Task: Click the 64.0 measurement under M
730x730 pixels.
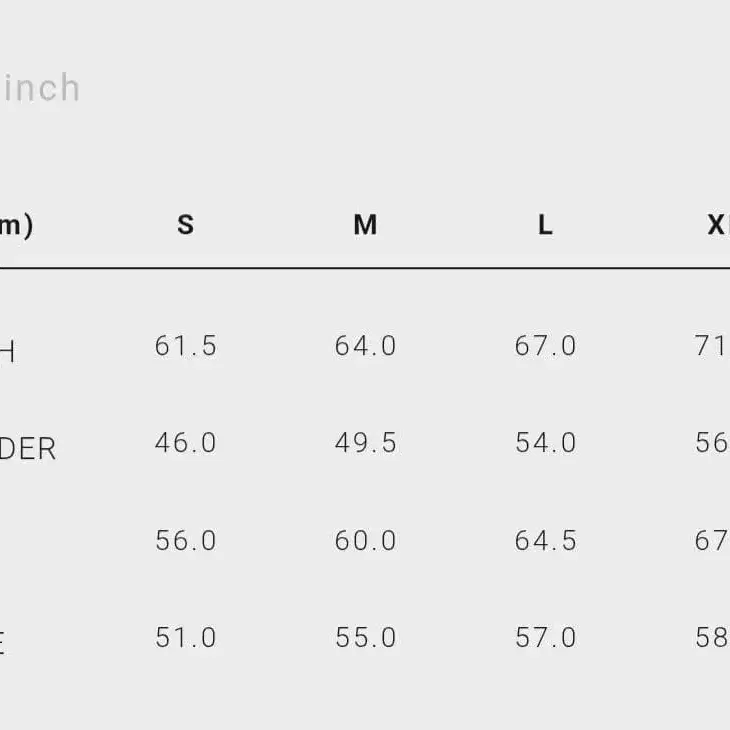Action: tap(365, 346)
